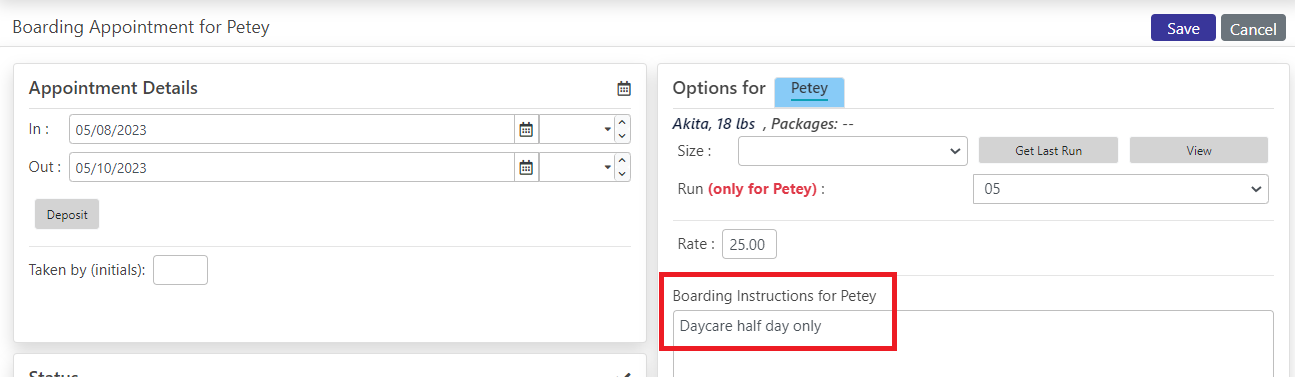Open date picker for In date
The width and height of the screenshot is (1295, 377).
coord(526,130)
